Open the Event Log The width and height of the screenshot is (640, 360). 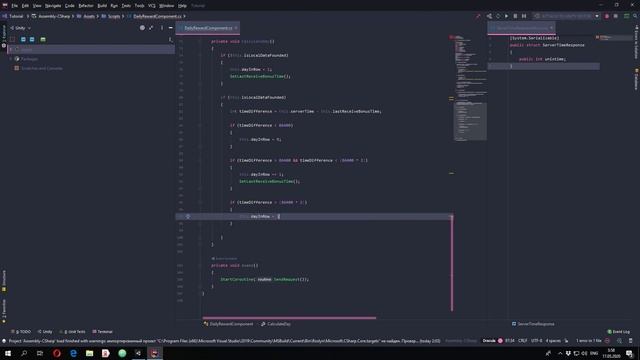[x=618, y=332]
